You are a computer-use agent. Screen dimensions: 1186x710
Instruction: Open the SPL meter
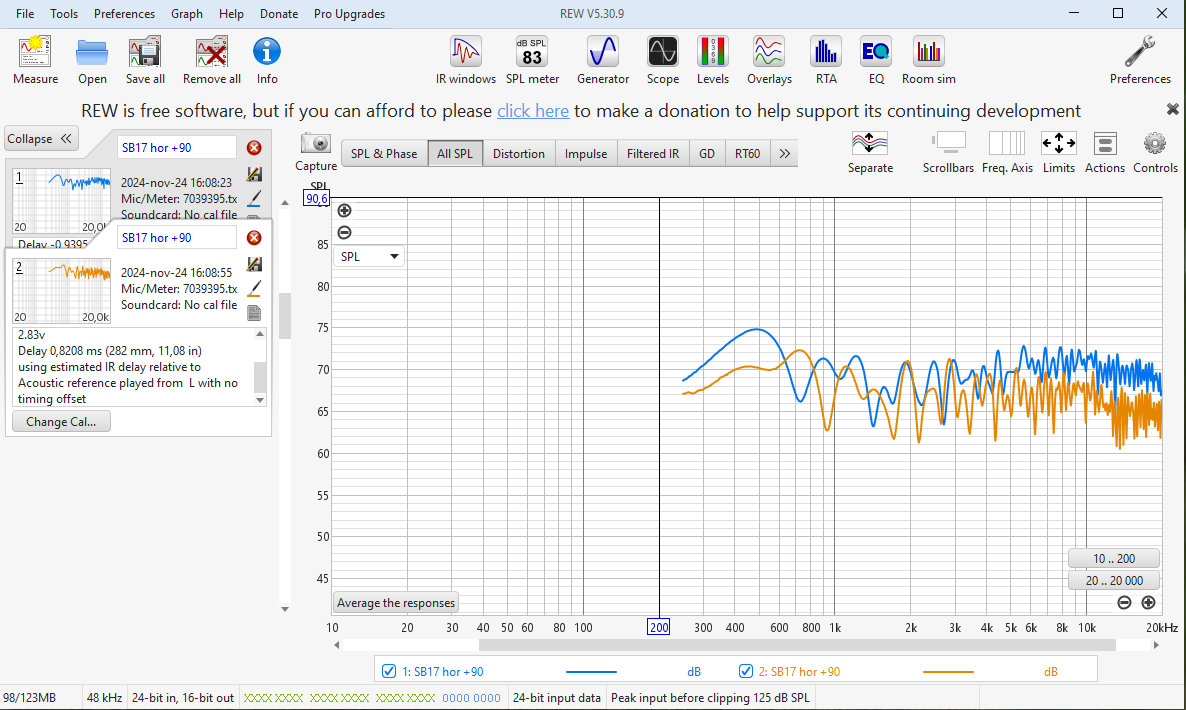click(x=532, y=60)
